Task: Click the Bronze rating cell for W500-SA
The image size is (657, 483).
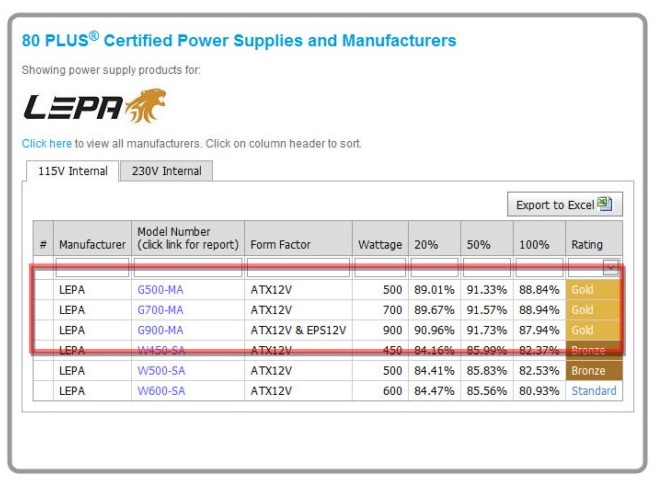Action: point(594,370)
